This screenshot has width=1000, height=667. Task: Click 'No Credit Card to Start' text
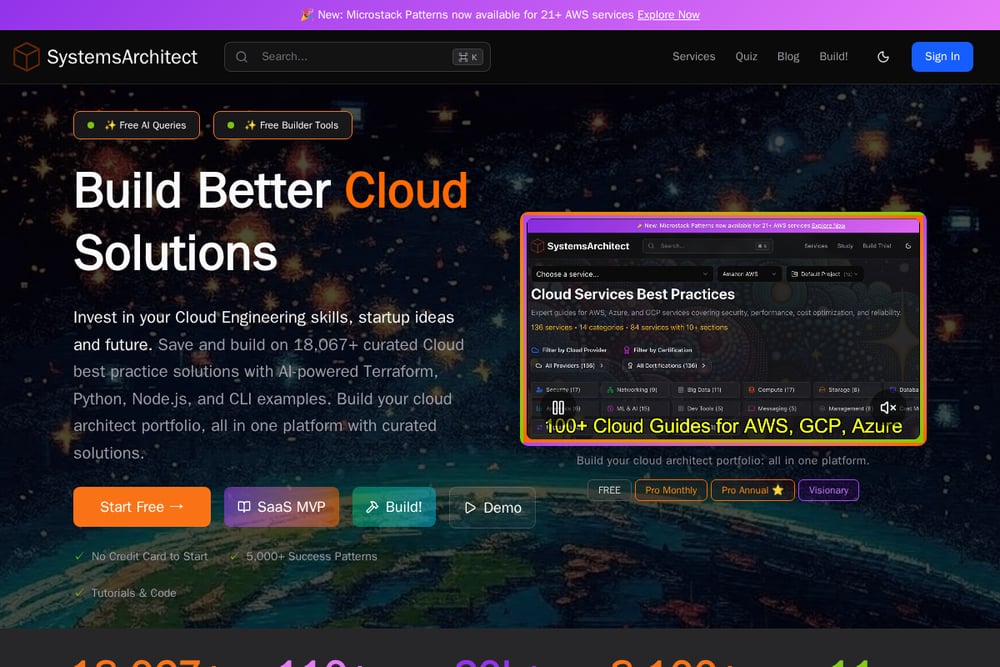point(149,556)
